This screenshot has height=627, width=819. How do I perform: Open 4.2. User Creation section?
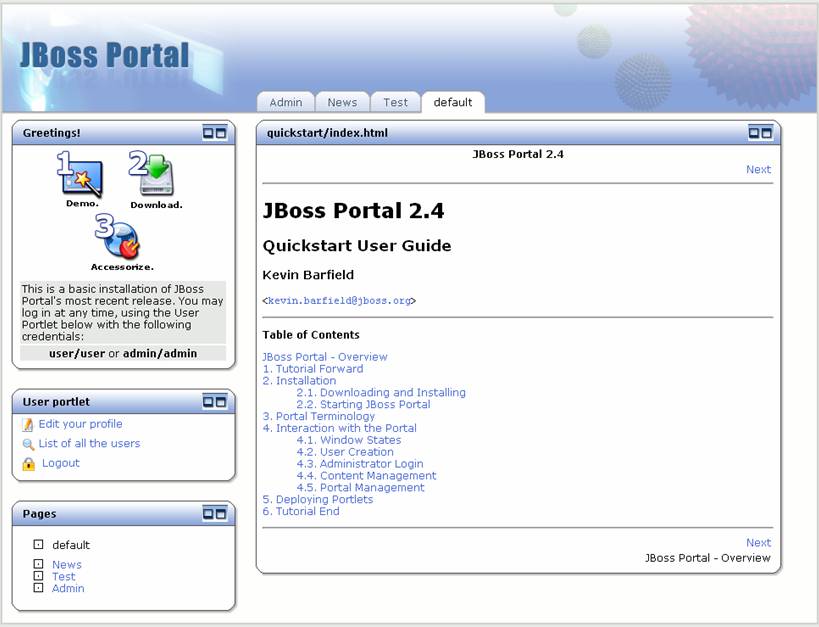click(x=345, y=452)
